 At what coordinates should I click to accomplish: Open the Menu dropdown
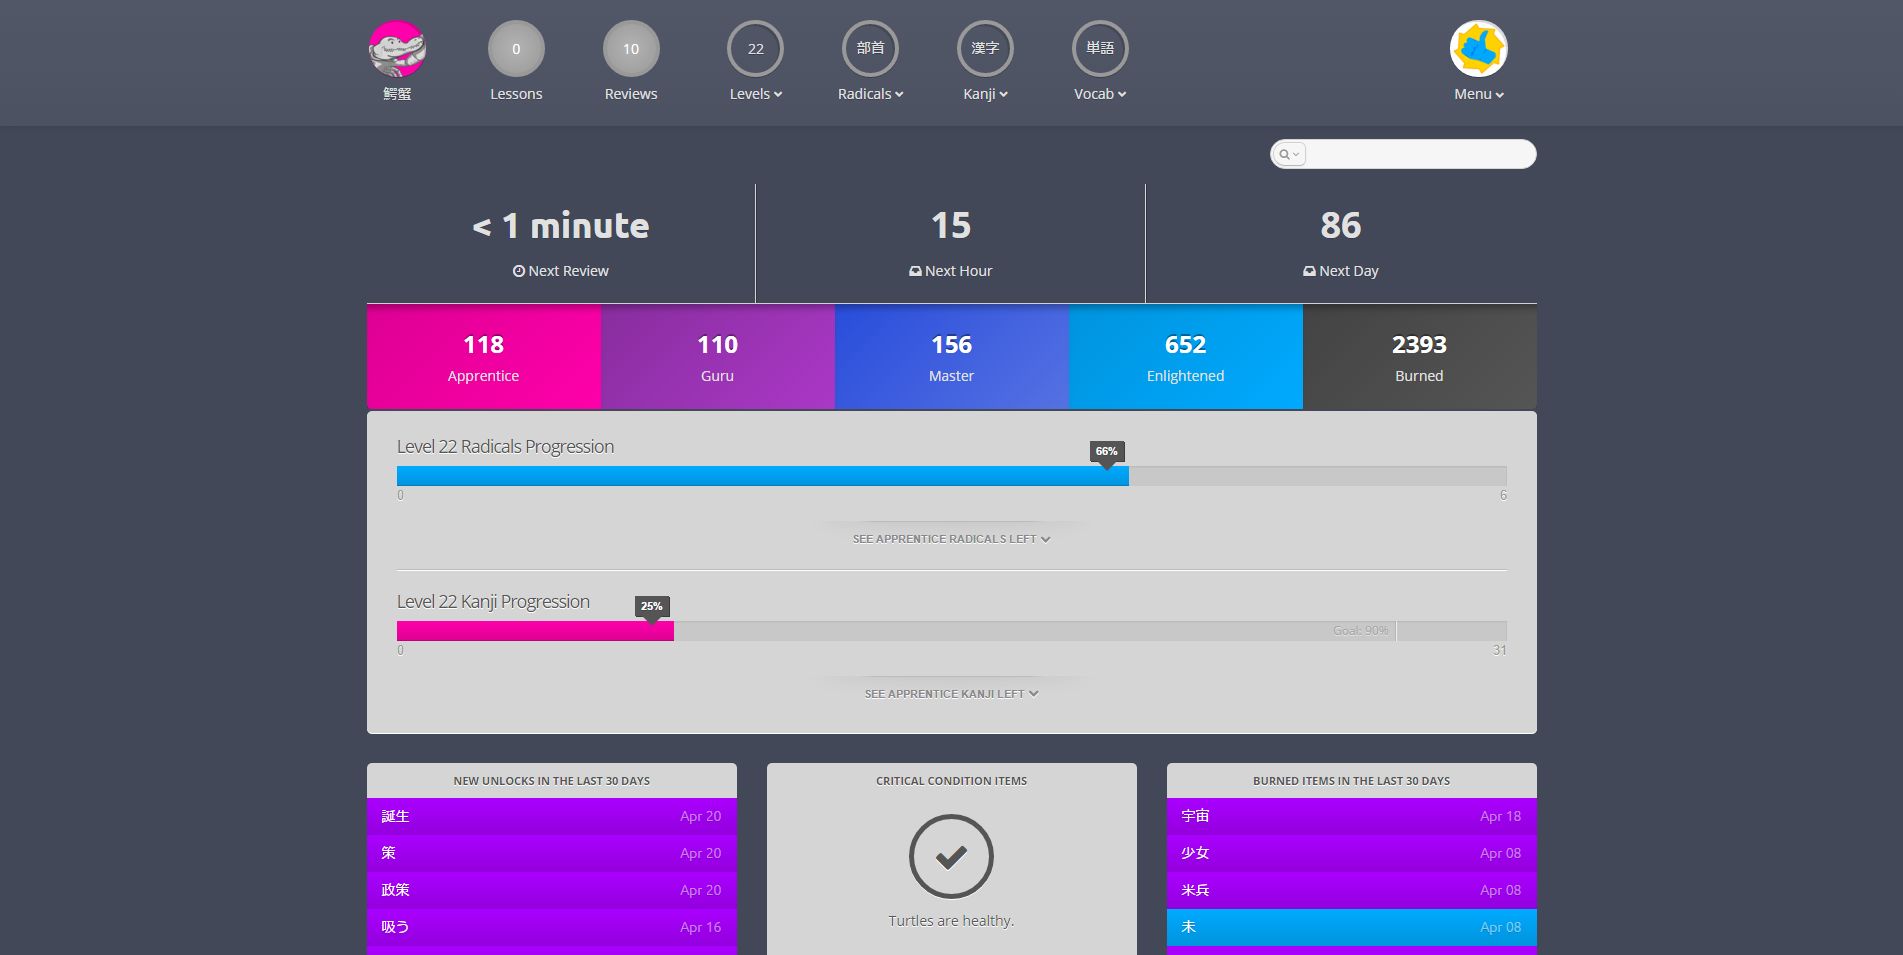[1477, 93]
